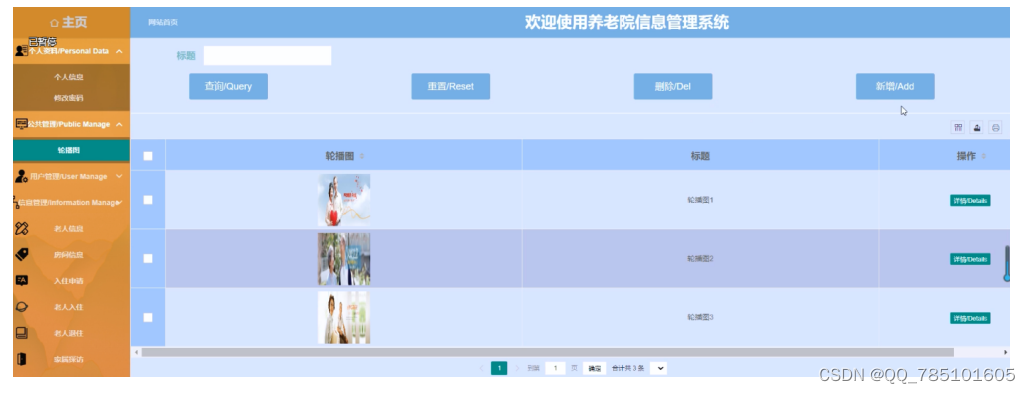Viewport: 1030px width, 393px height.
Task: Check the checkbox for 轮播图1 row
Action: tap(148, 200)
